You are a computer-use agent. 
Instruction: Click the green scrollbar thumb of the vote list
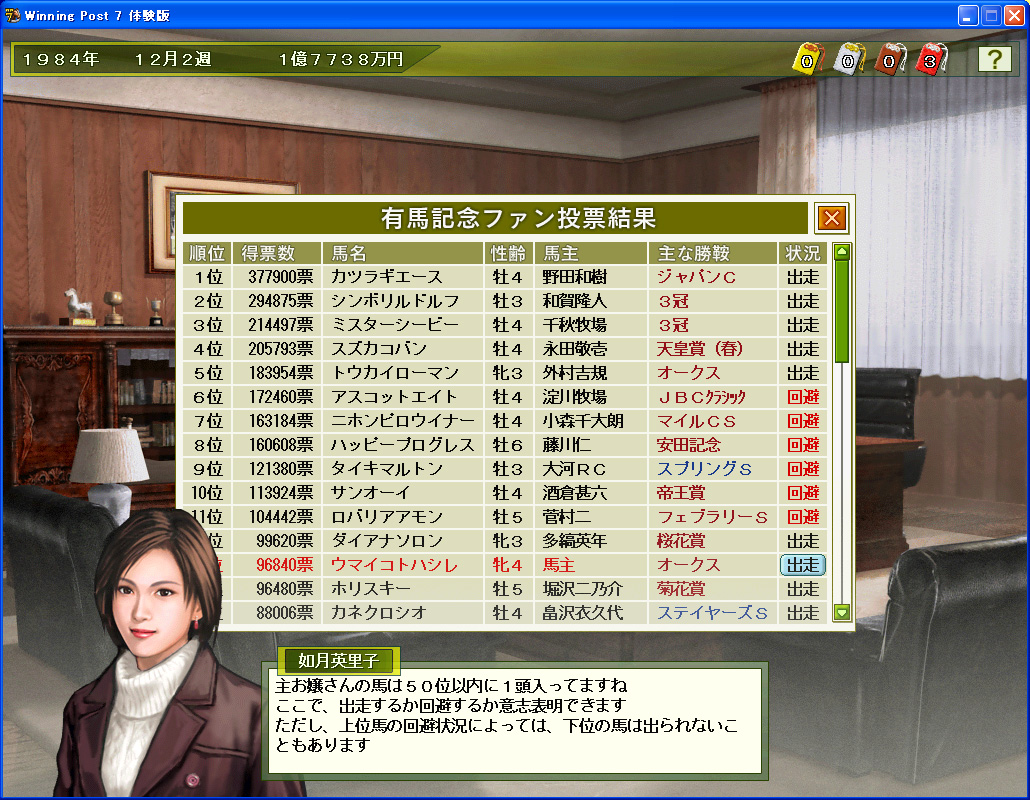(841, 311)
